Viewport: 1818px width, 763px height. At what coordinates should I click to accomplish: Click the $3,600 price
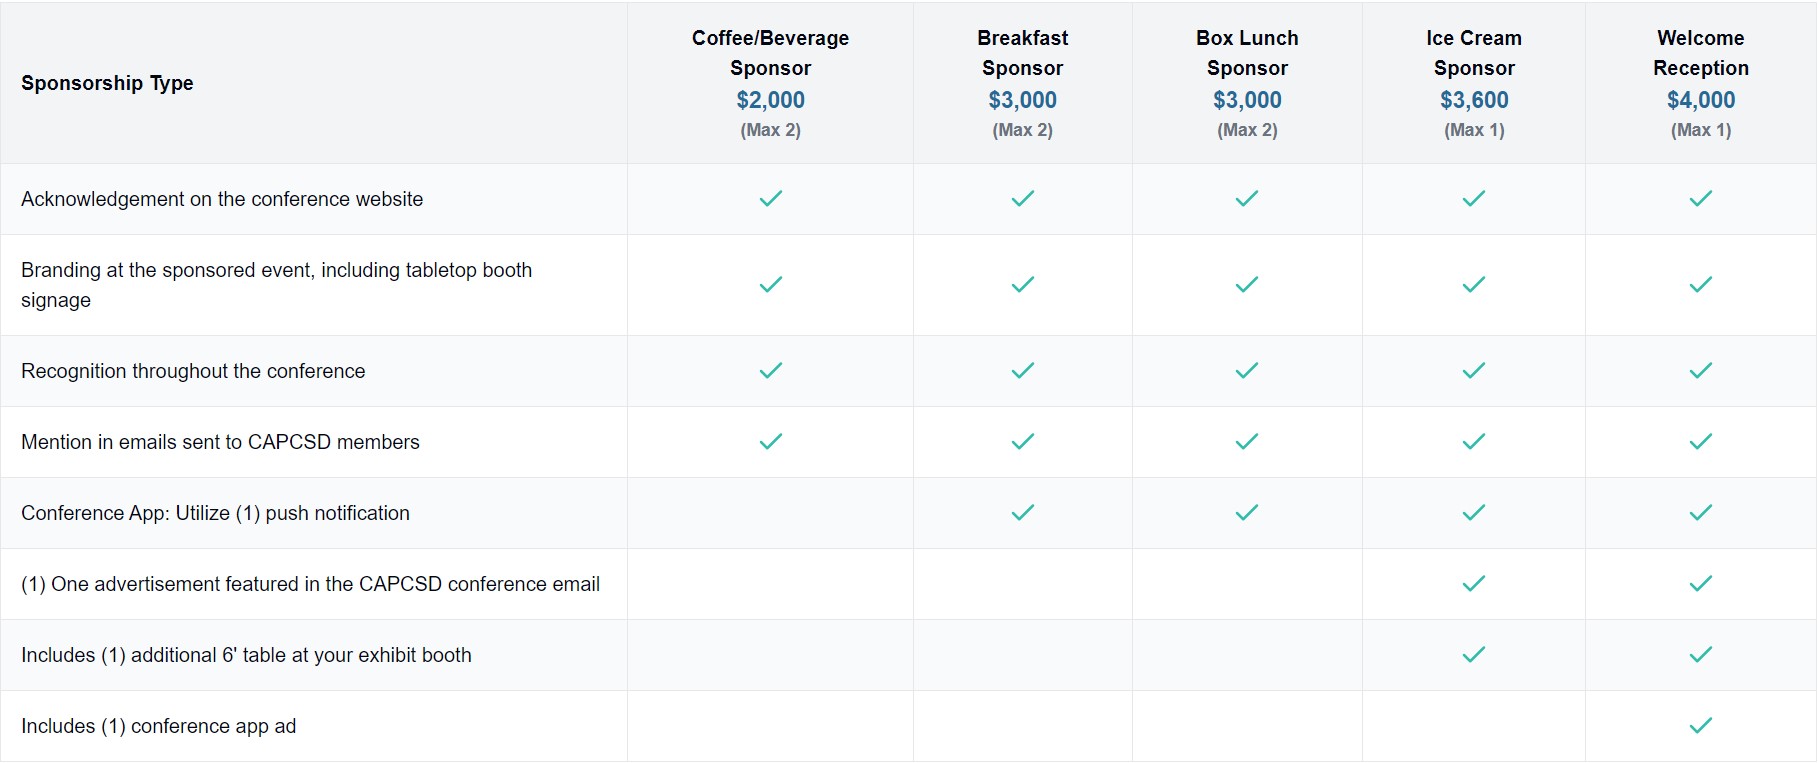coord(1474,100)
